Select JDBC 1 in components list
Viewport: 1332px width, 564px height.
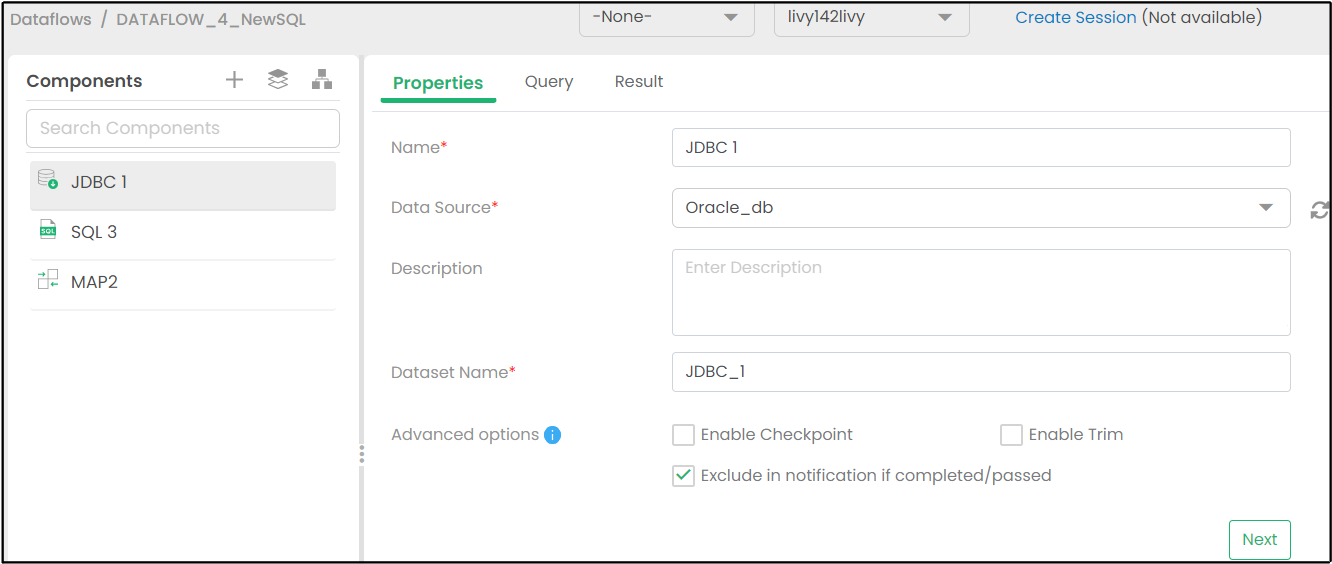coord(183,185)
